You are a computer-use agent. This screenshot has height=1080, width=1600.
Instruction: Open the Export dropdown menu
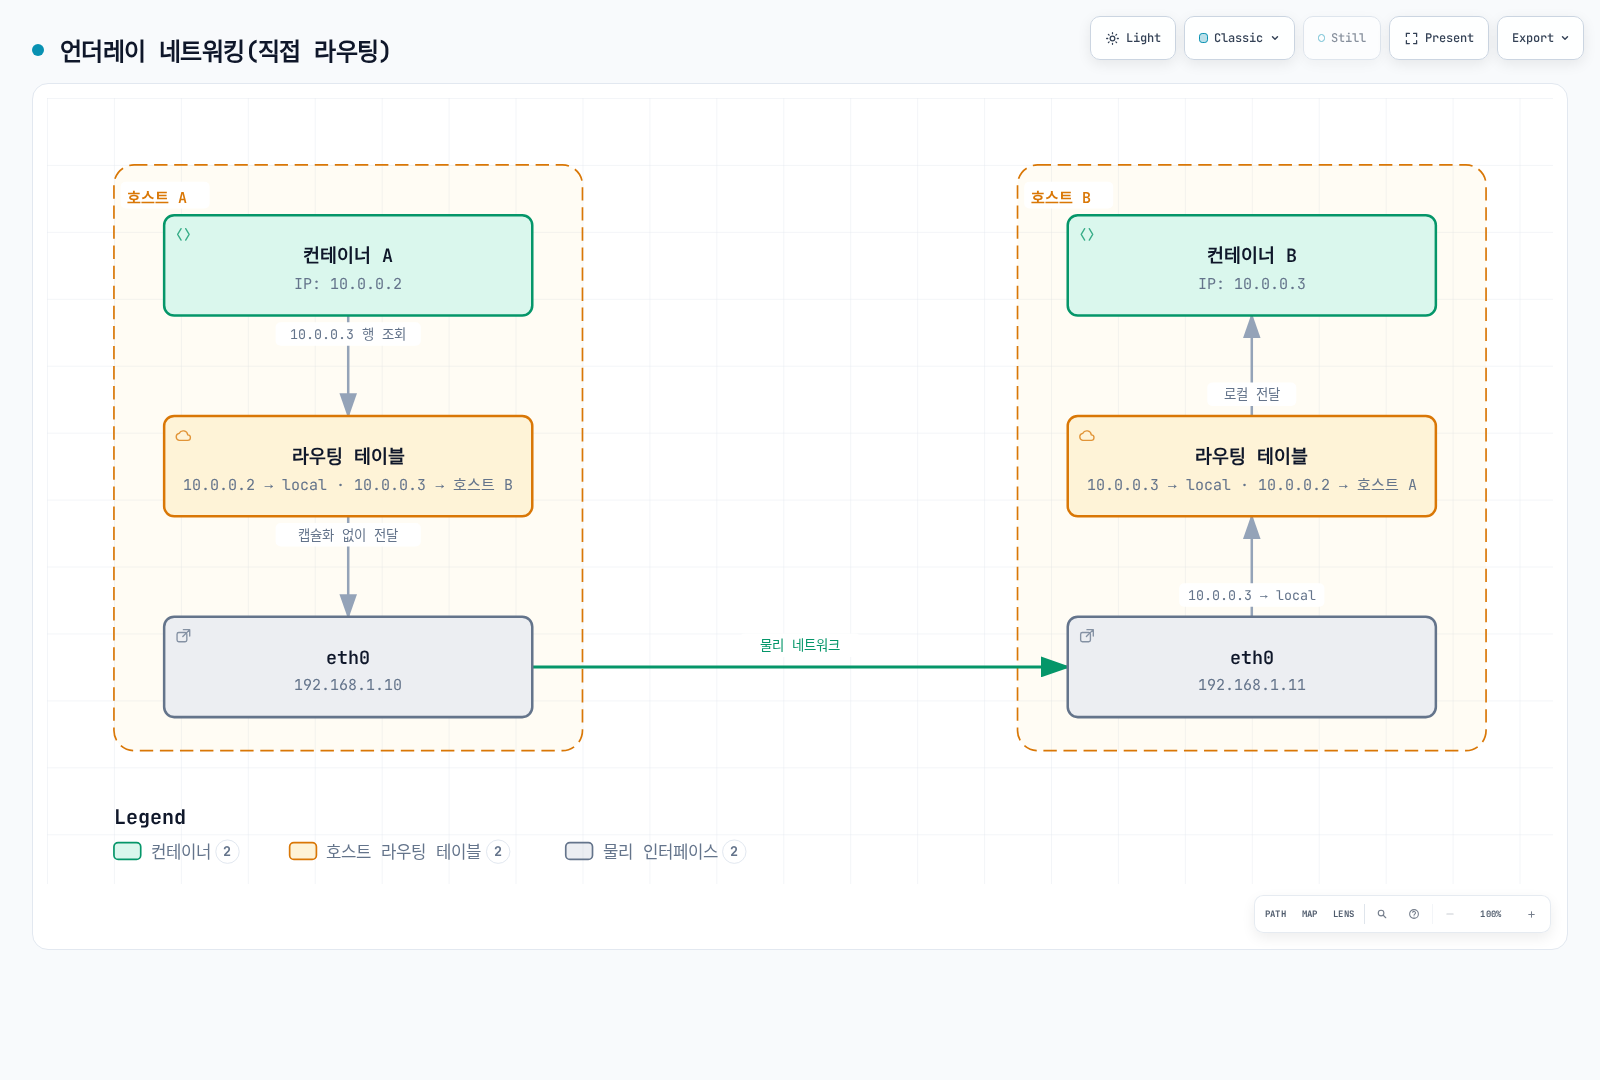(1540, 38)
